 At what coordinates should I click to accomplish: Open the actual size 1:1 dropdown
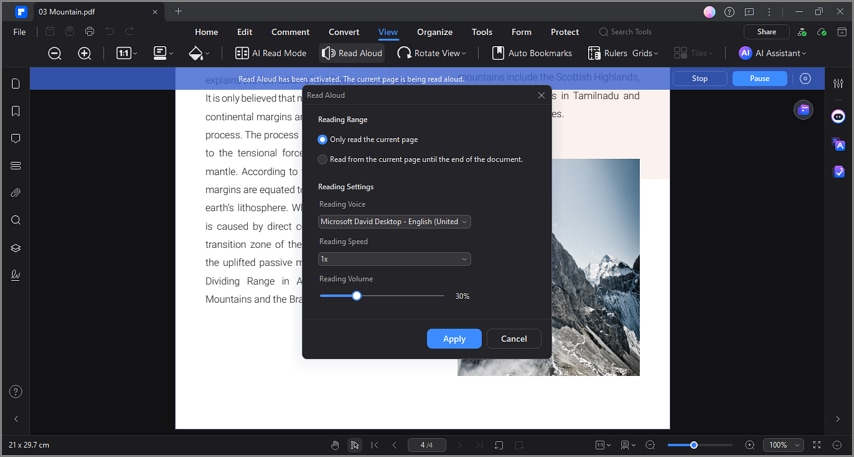pos(126,53)
